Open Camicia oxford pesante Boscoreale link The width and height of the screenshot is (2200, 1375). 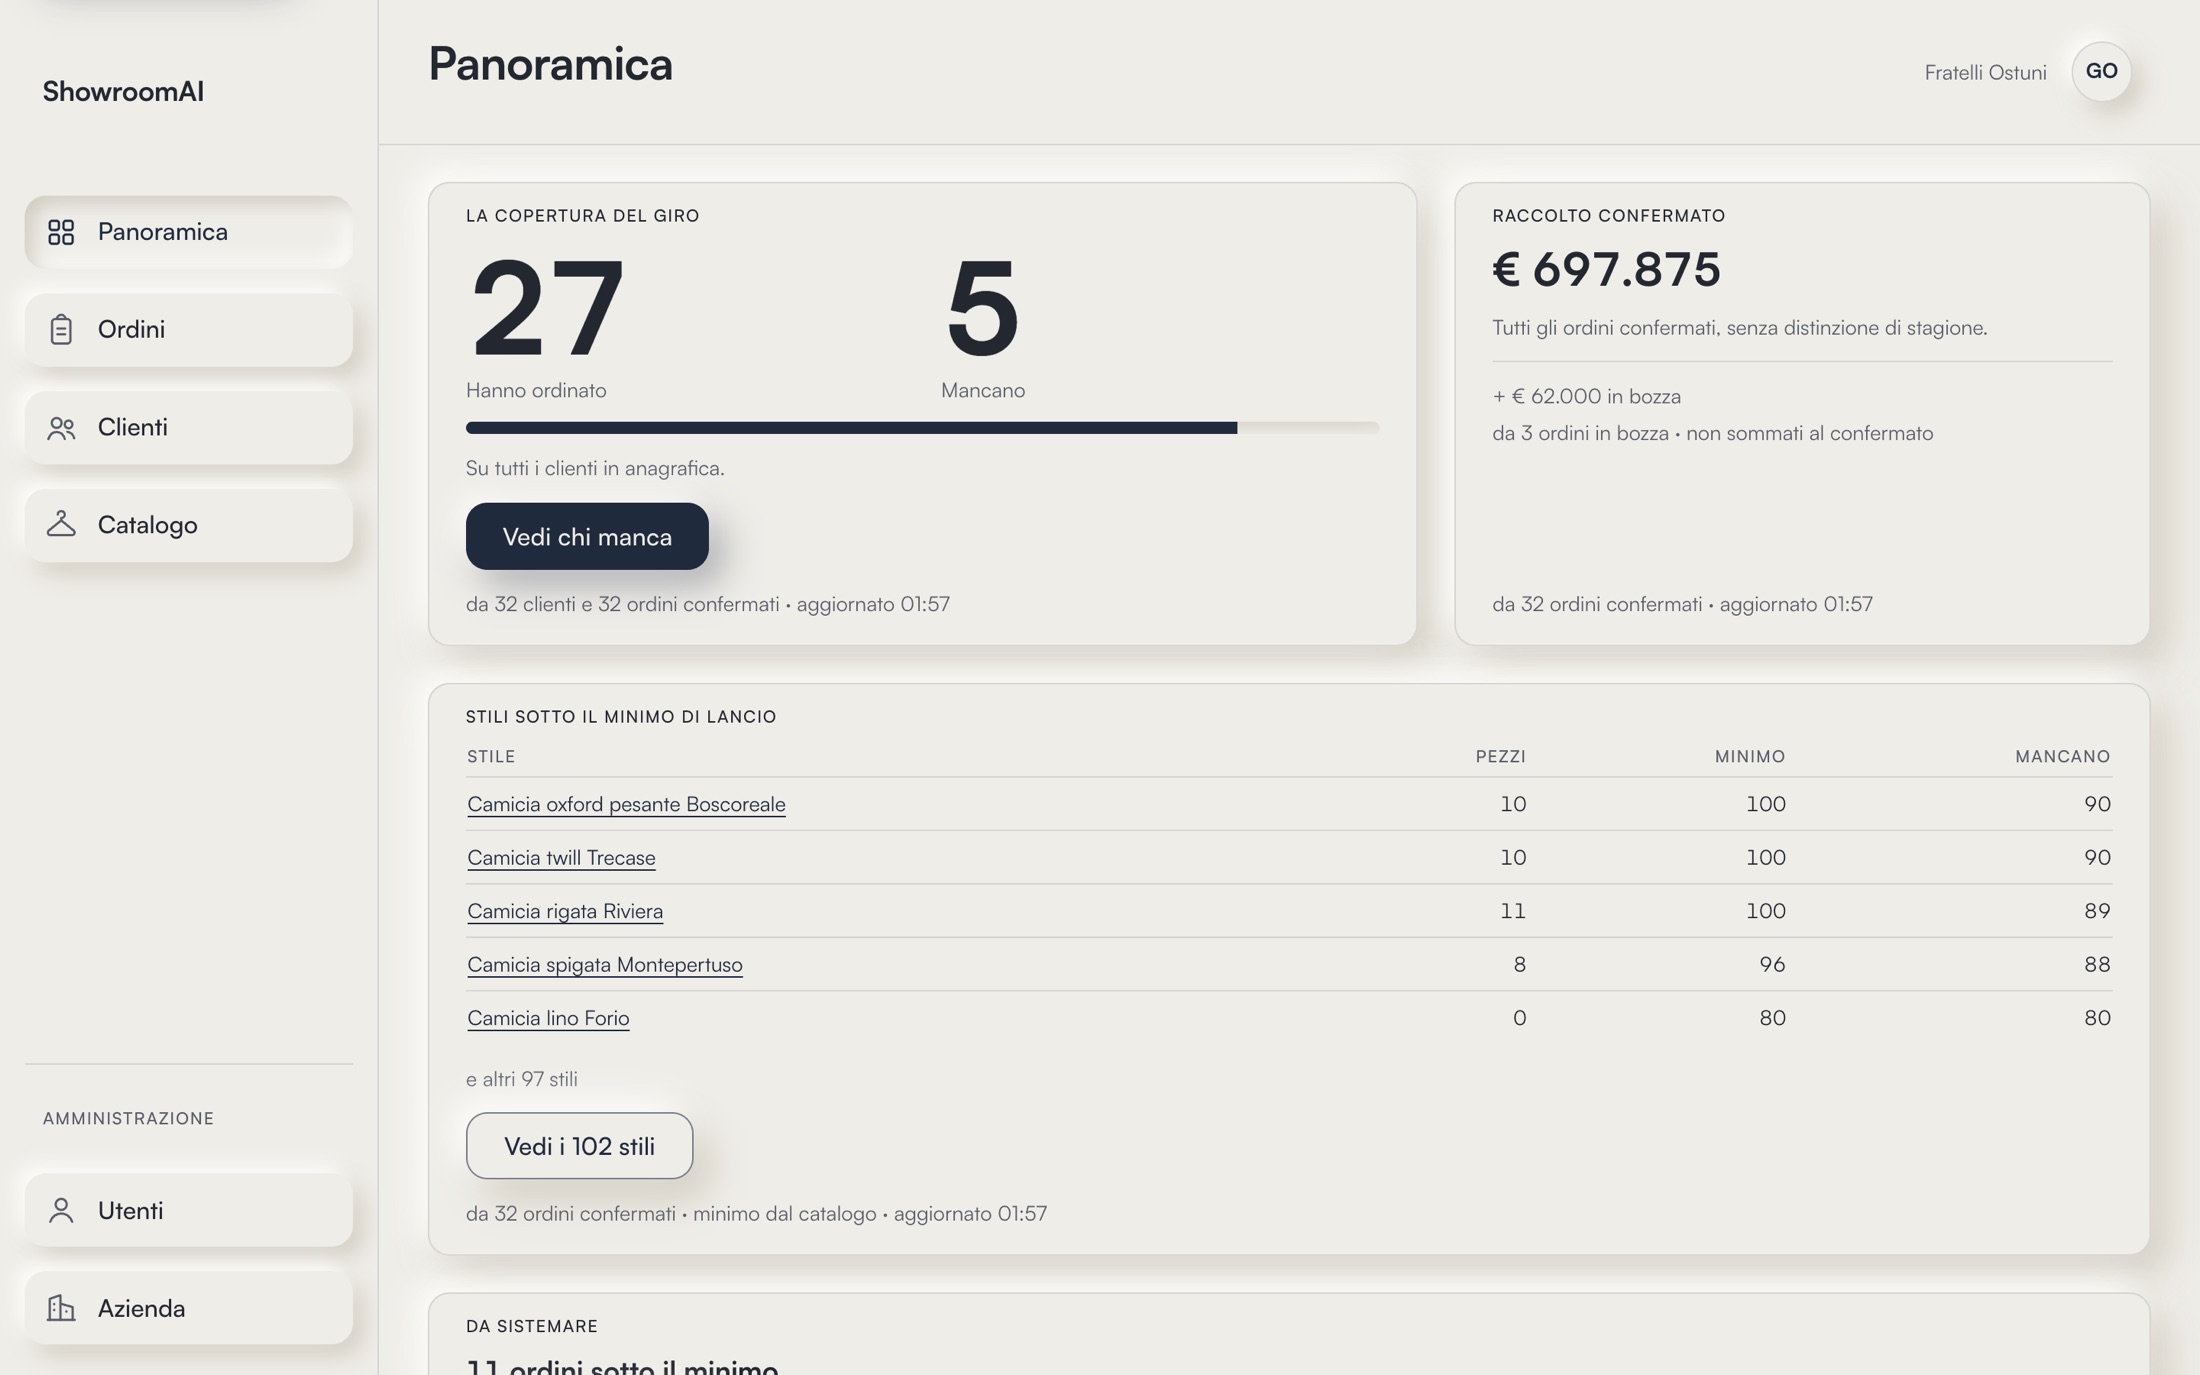[626, 804]
